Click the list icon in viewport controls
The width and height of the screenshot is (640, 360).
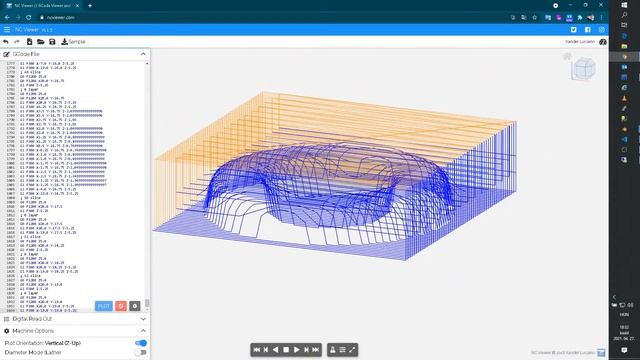click(342, 350)
